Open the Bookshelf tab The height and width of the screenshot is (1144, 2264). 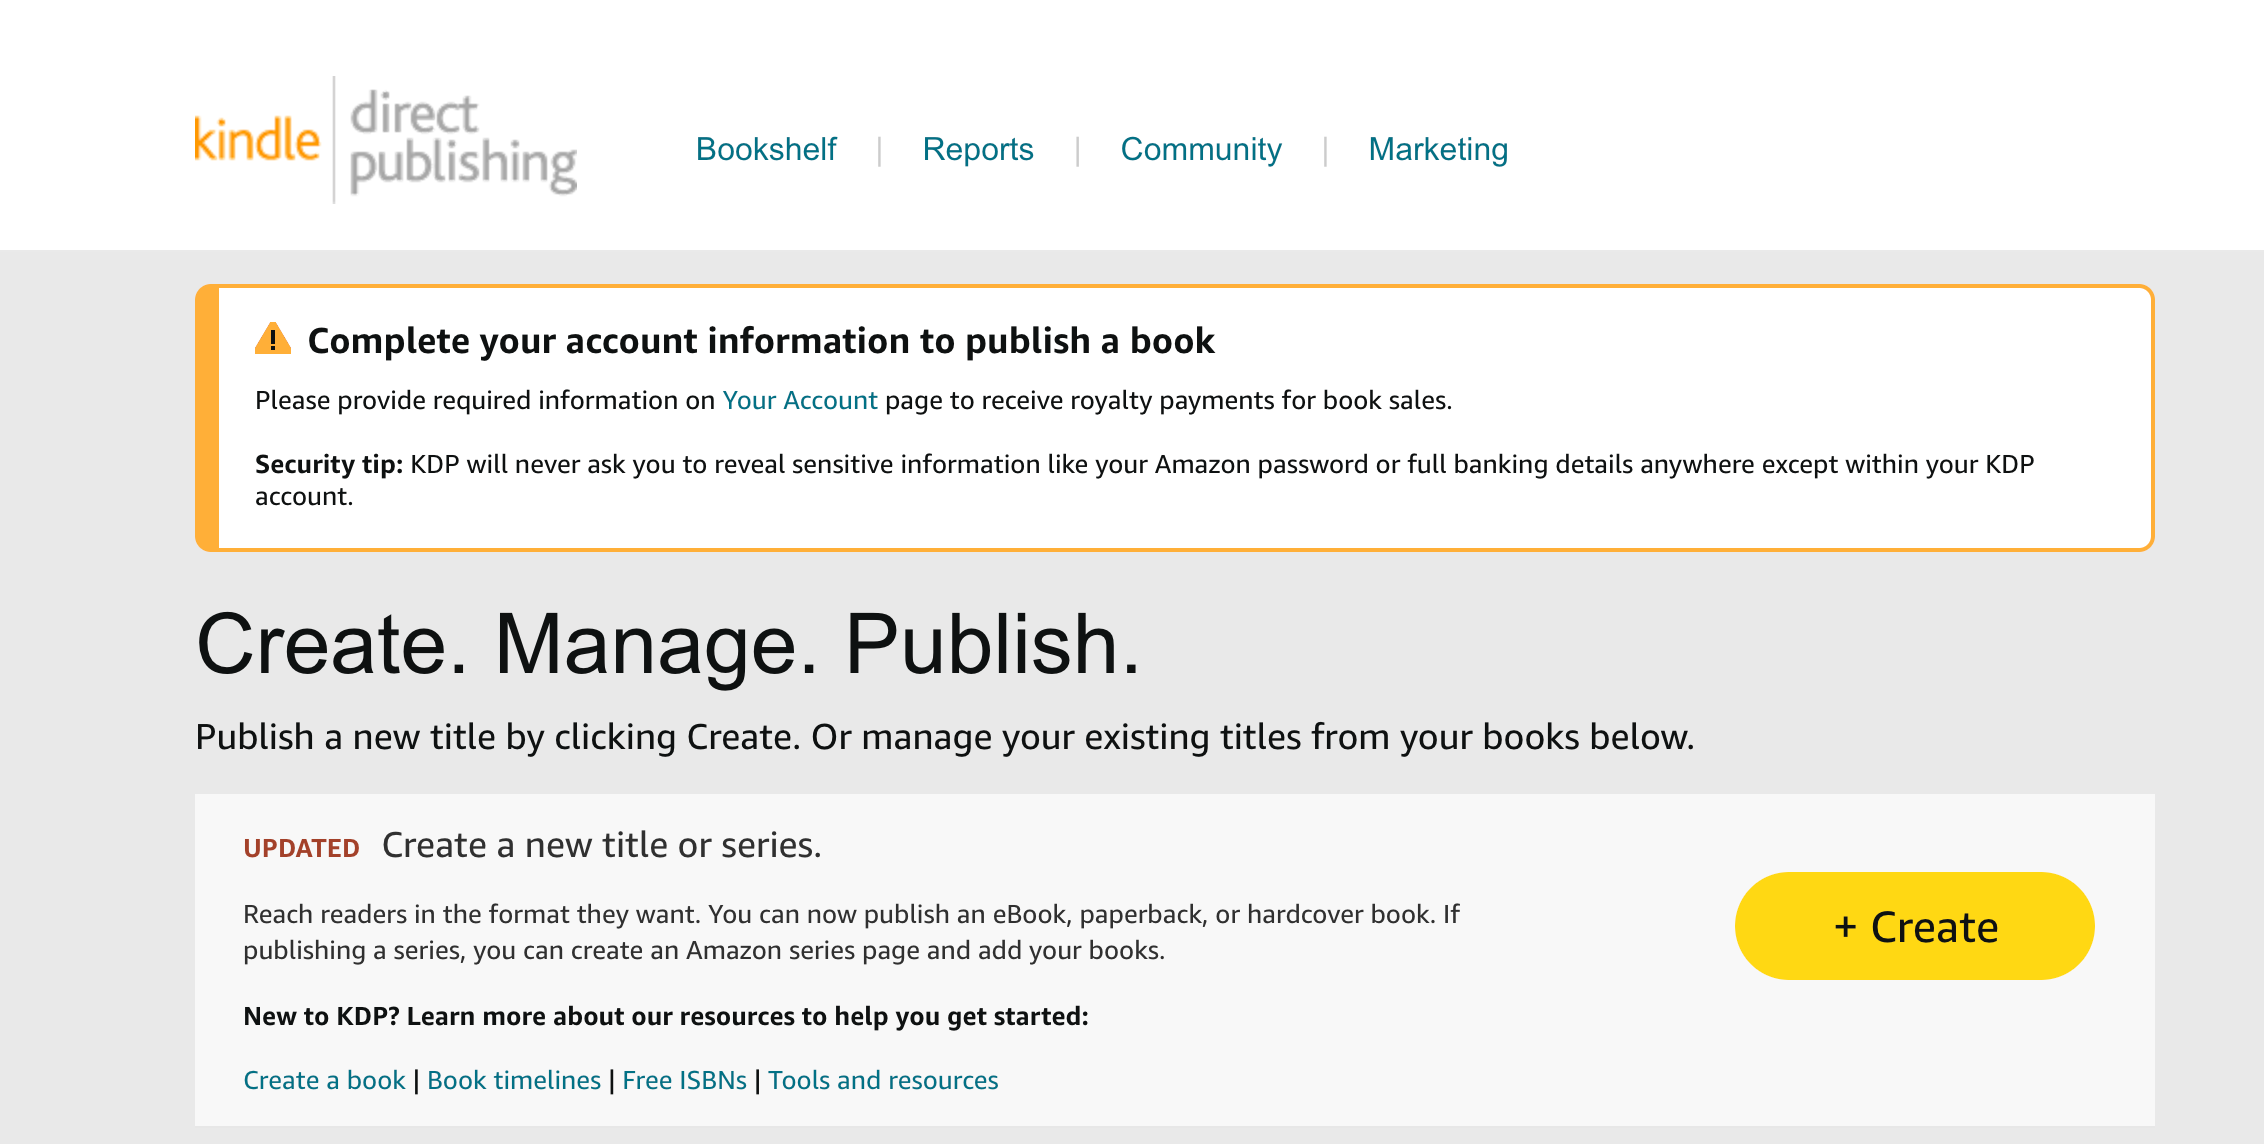click(766, 149)
